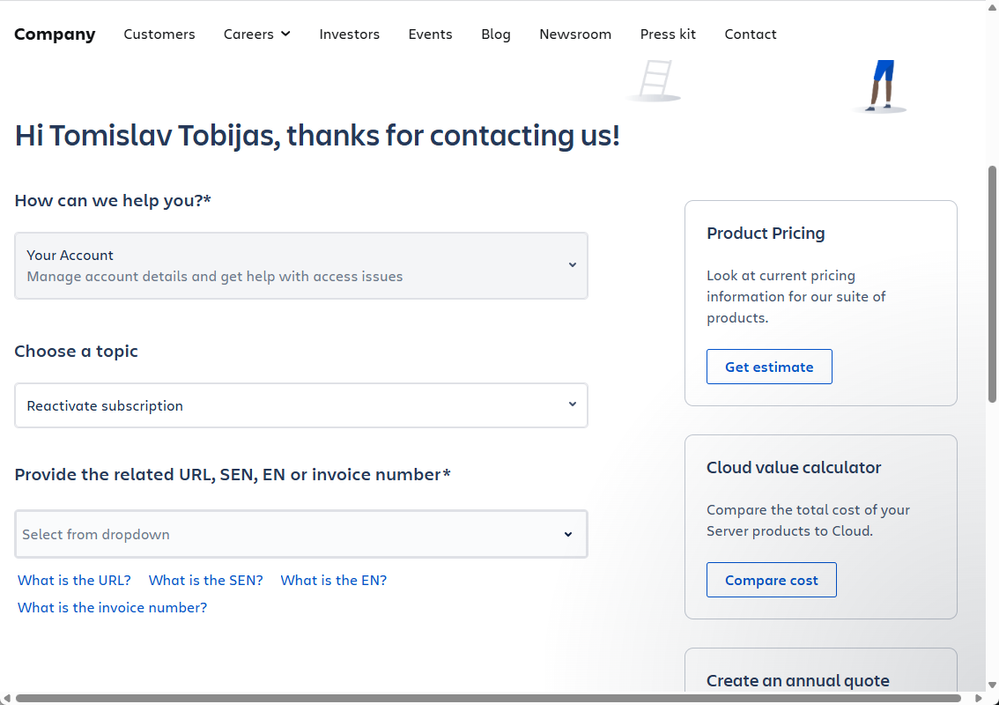Go to the Customers page
This screenshot has height=705, width=999.
(159, 34)
